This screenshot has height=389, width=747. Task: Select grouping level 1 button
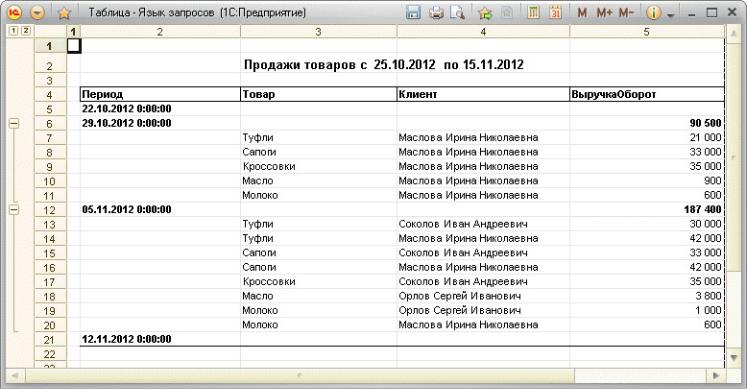(x=13, y=31)
